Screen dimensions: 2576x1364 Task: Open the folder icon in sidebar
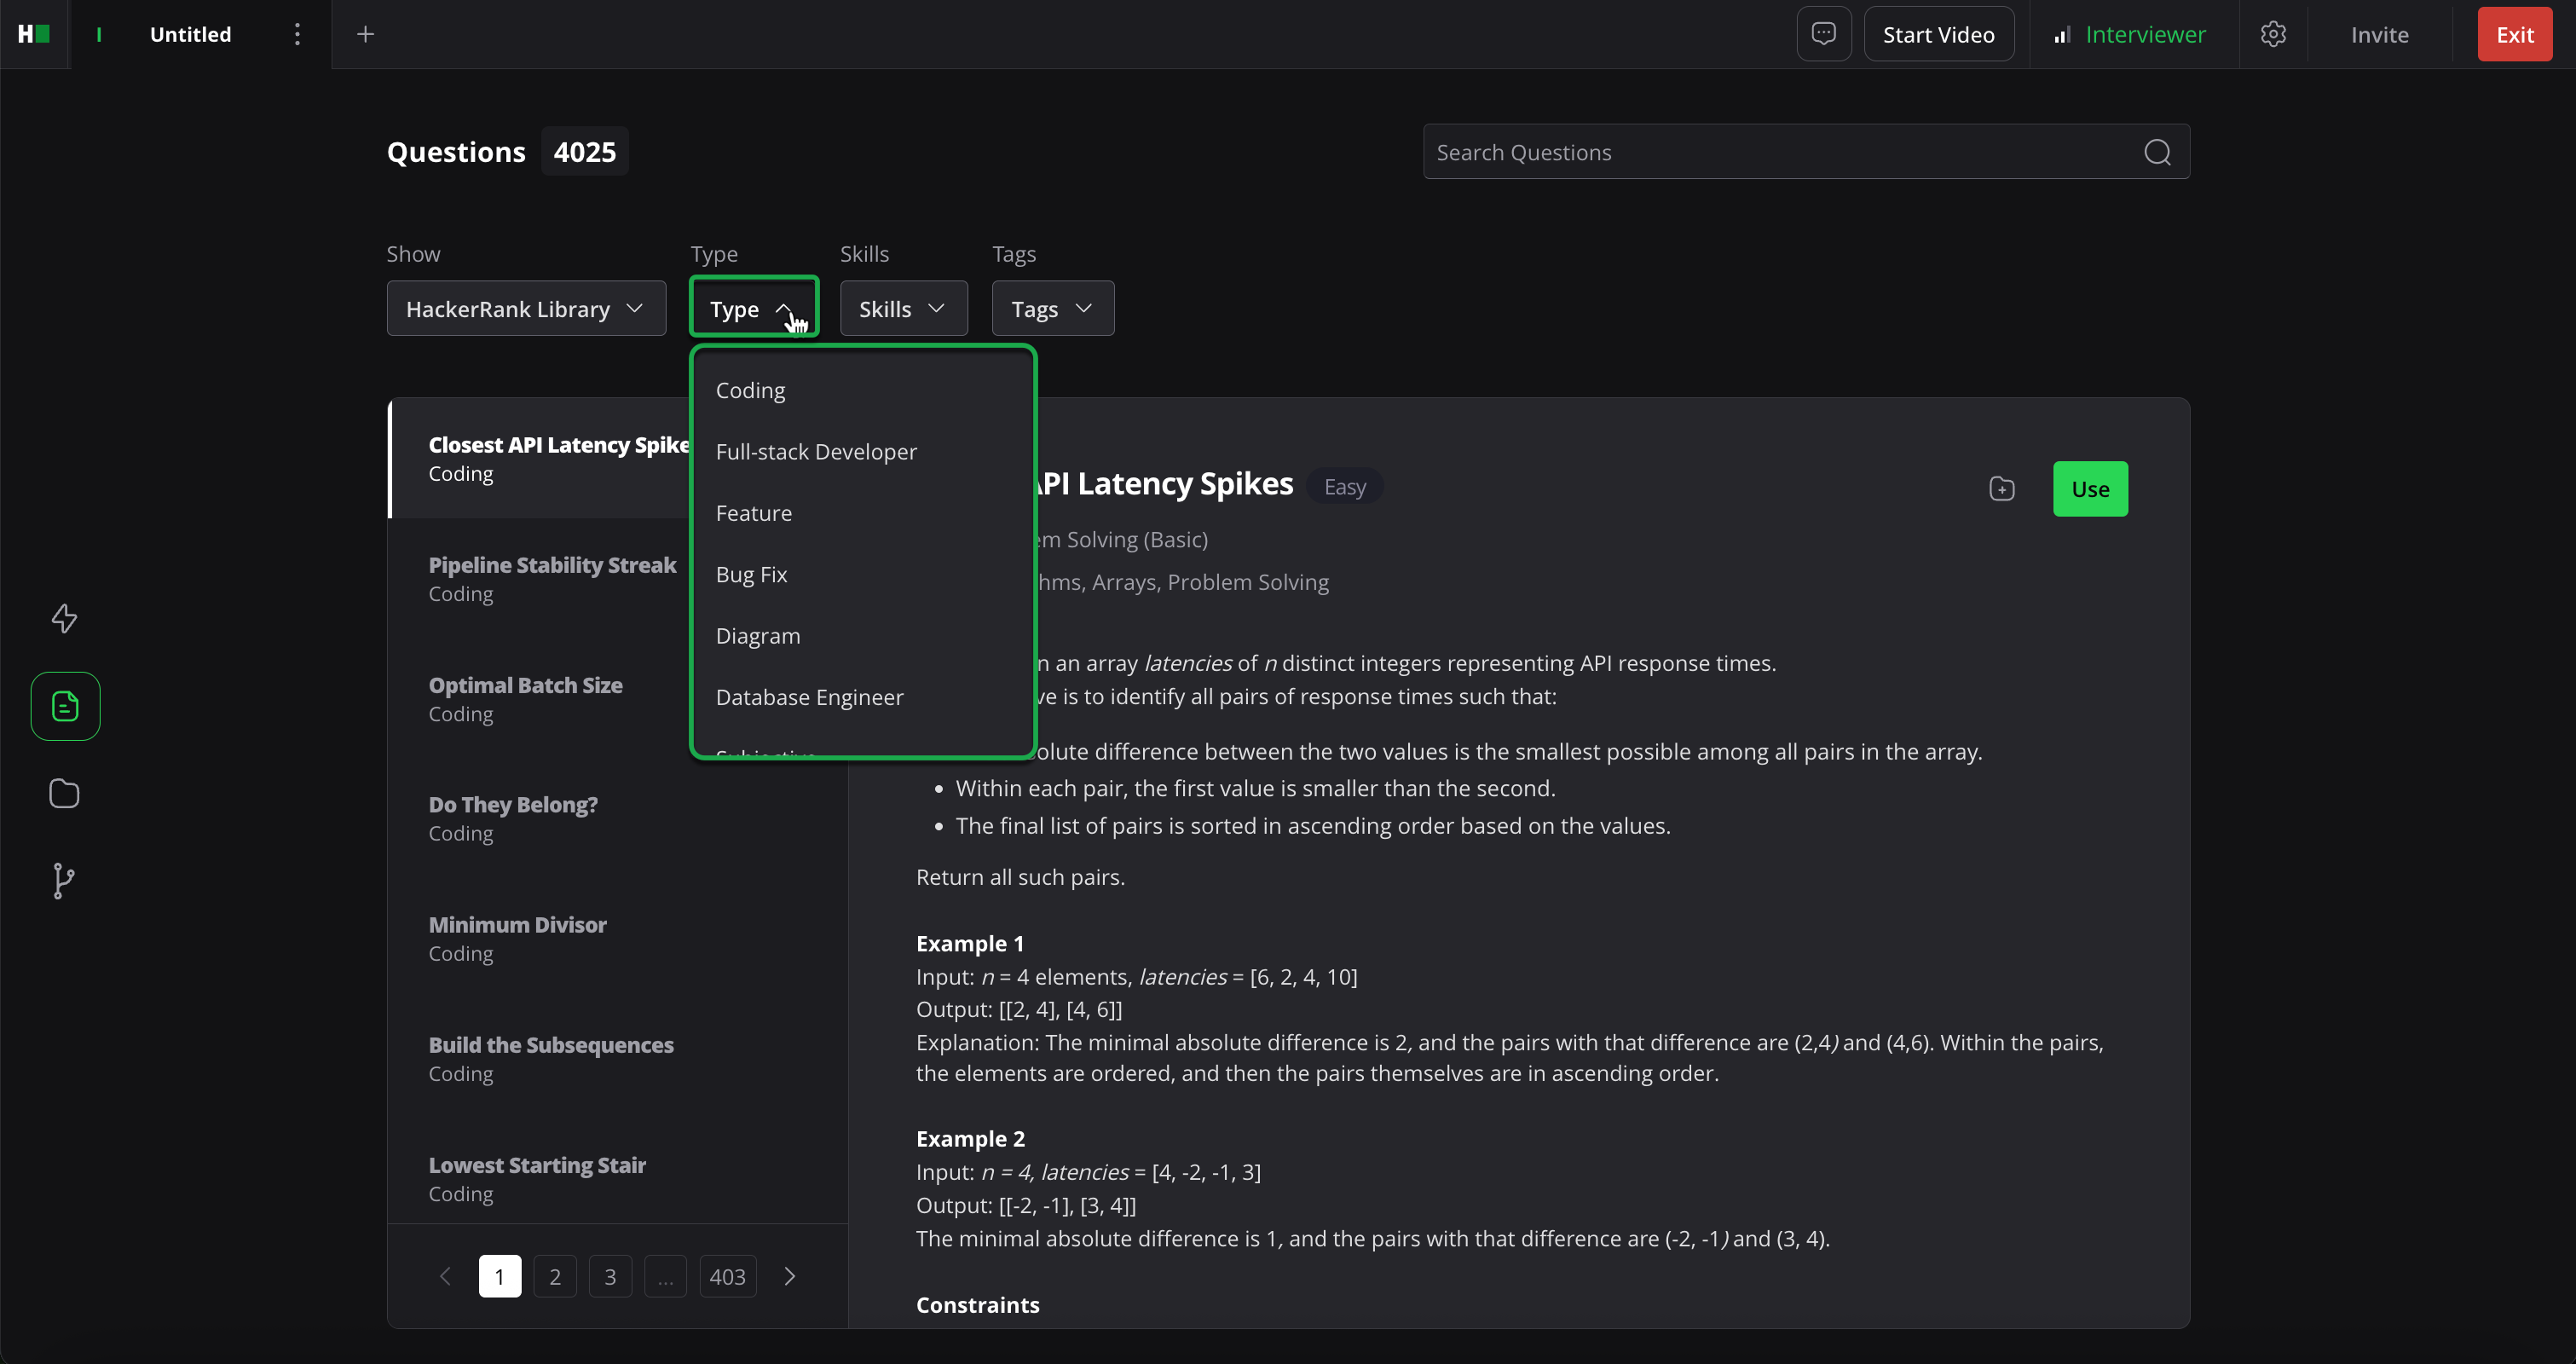coord(65,793)
